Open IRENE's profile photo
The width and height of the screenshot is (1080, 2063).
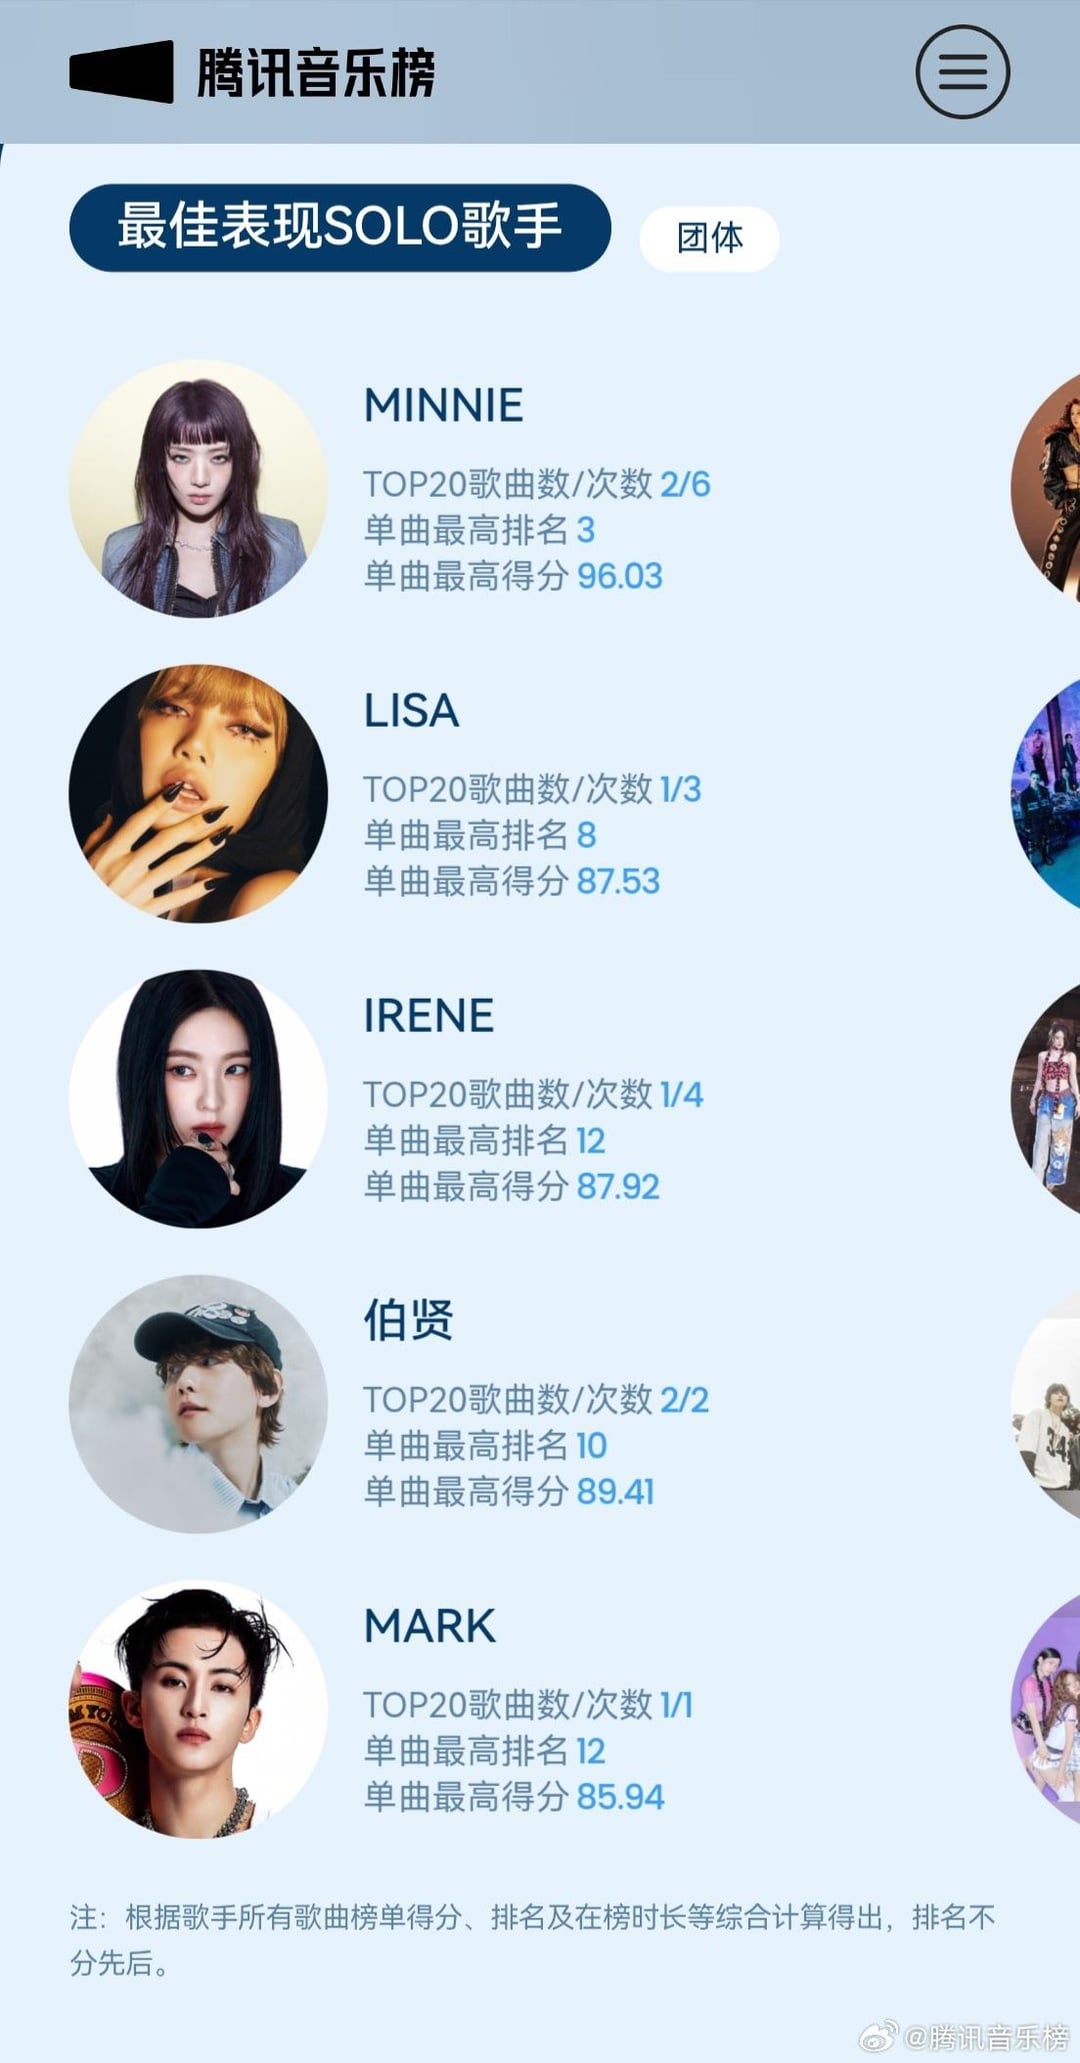pyautogui.click(x=198, y=1098)
